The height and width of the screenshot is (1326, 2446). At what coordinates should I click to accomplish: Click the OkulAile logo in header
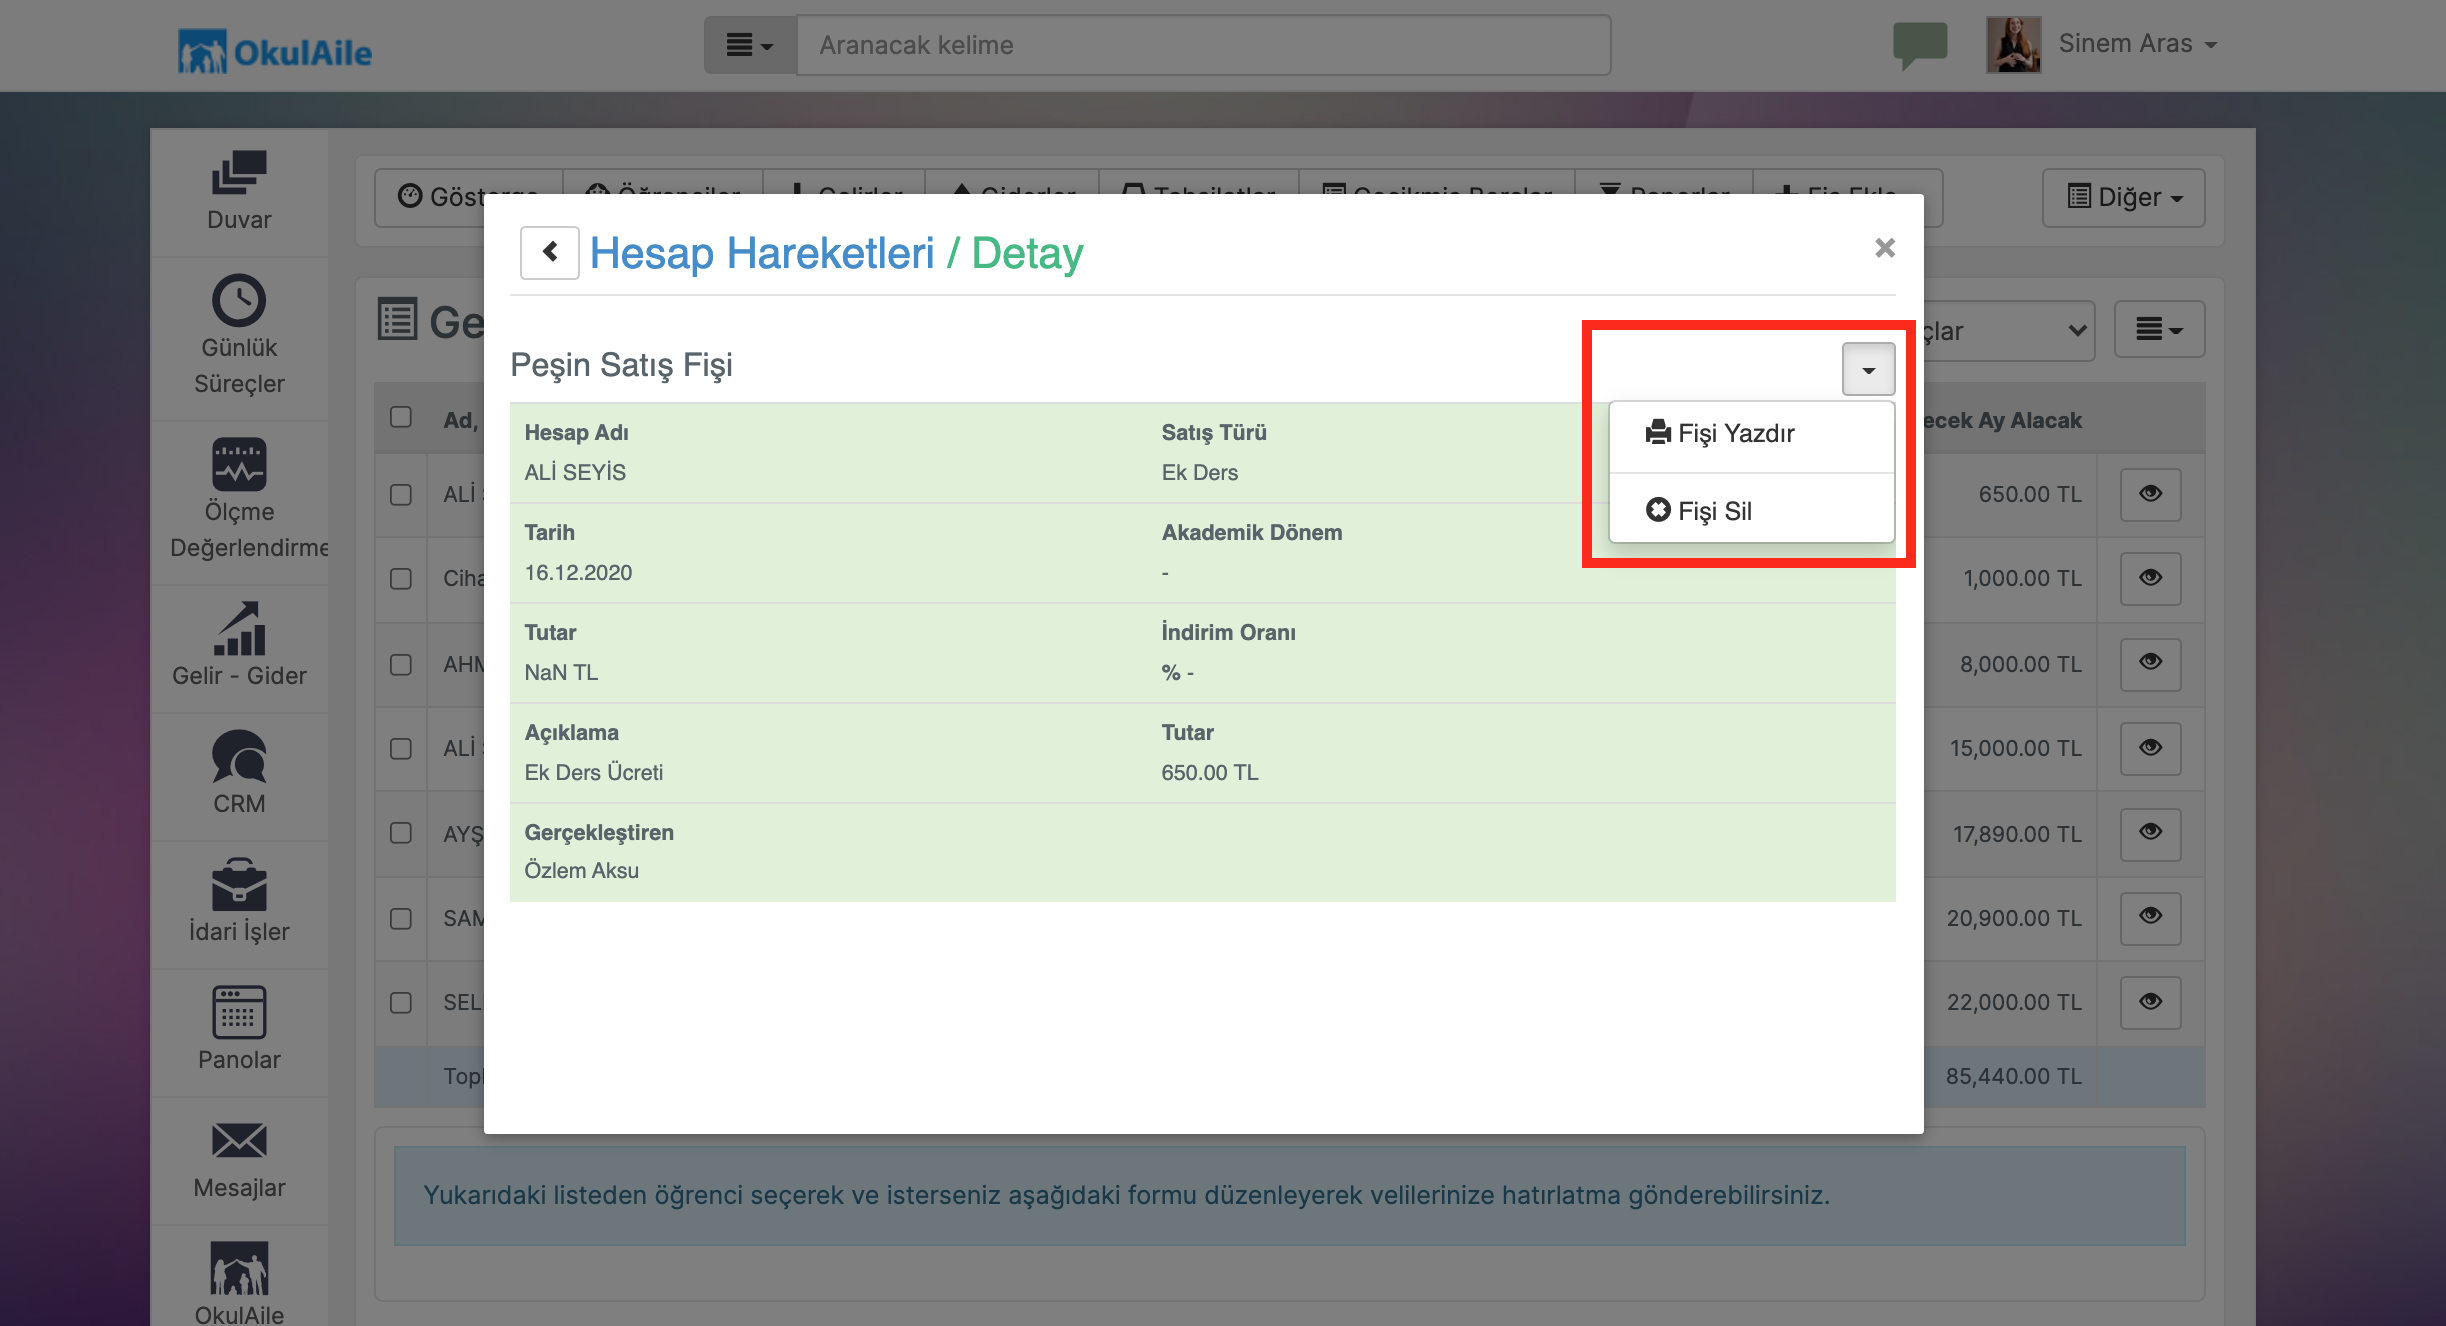275,50
